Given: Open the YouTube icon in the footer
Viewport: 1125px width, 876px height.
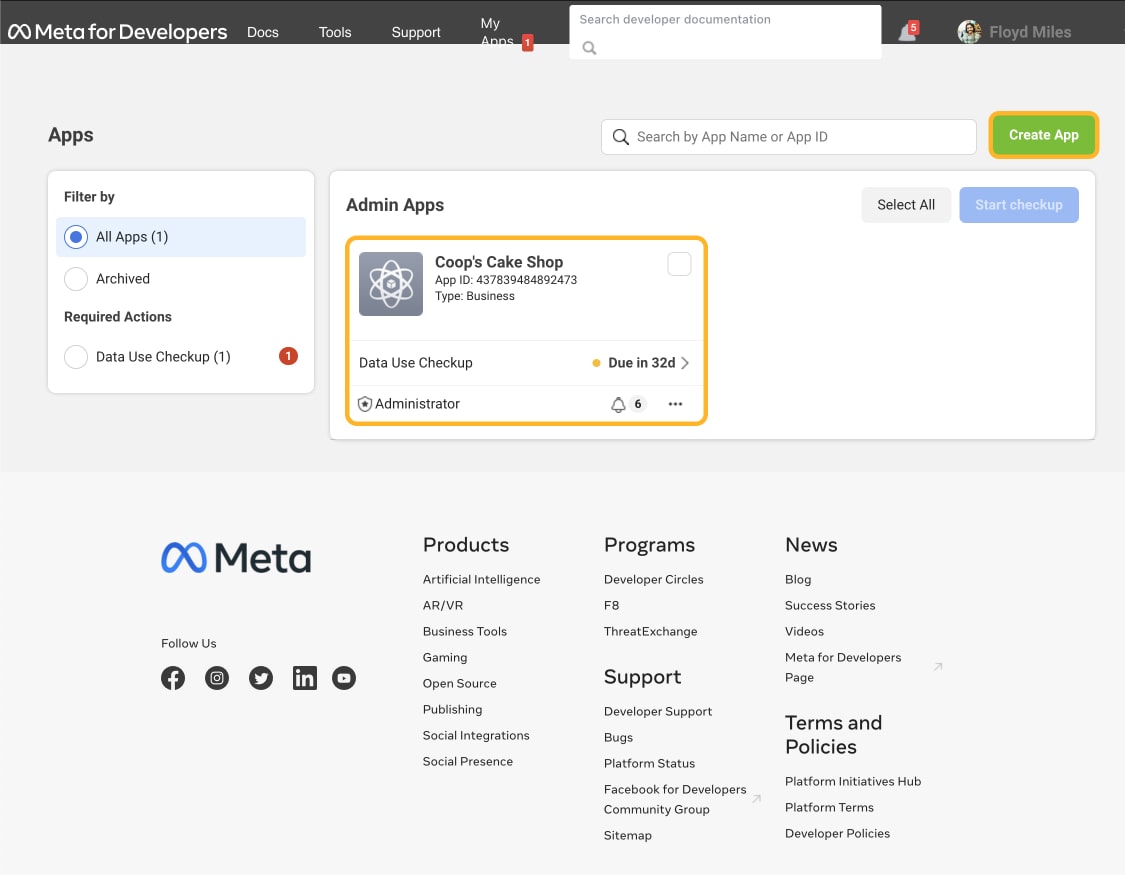Looking at the screenshot, I should tap(343, 678).
